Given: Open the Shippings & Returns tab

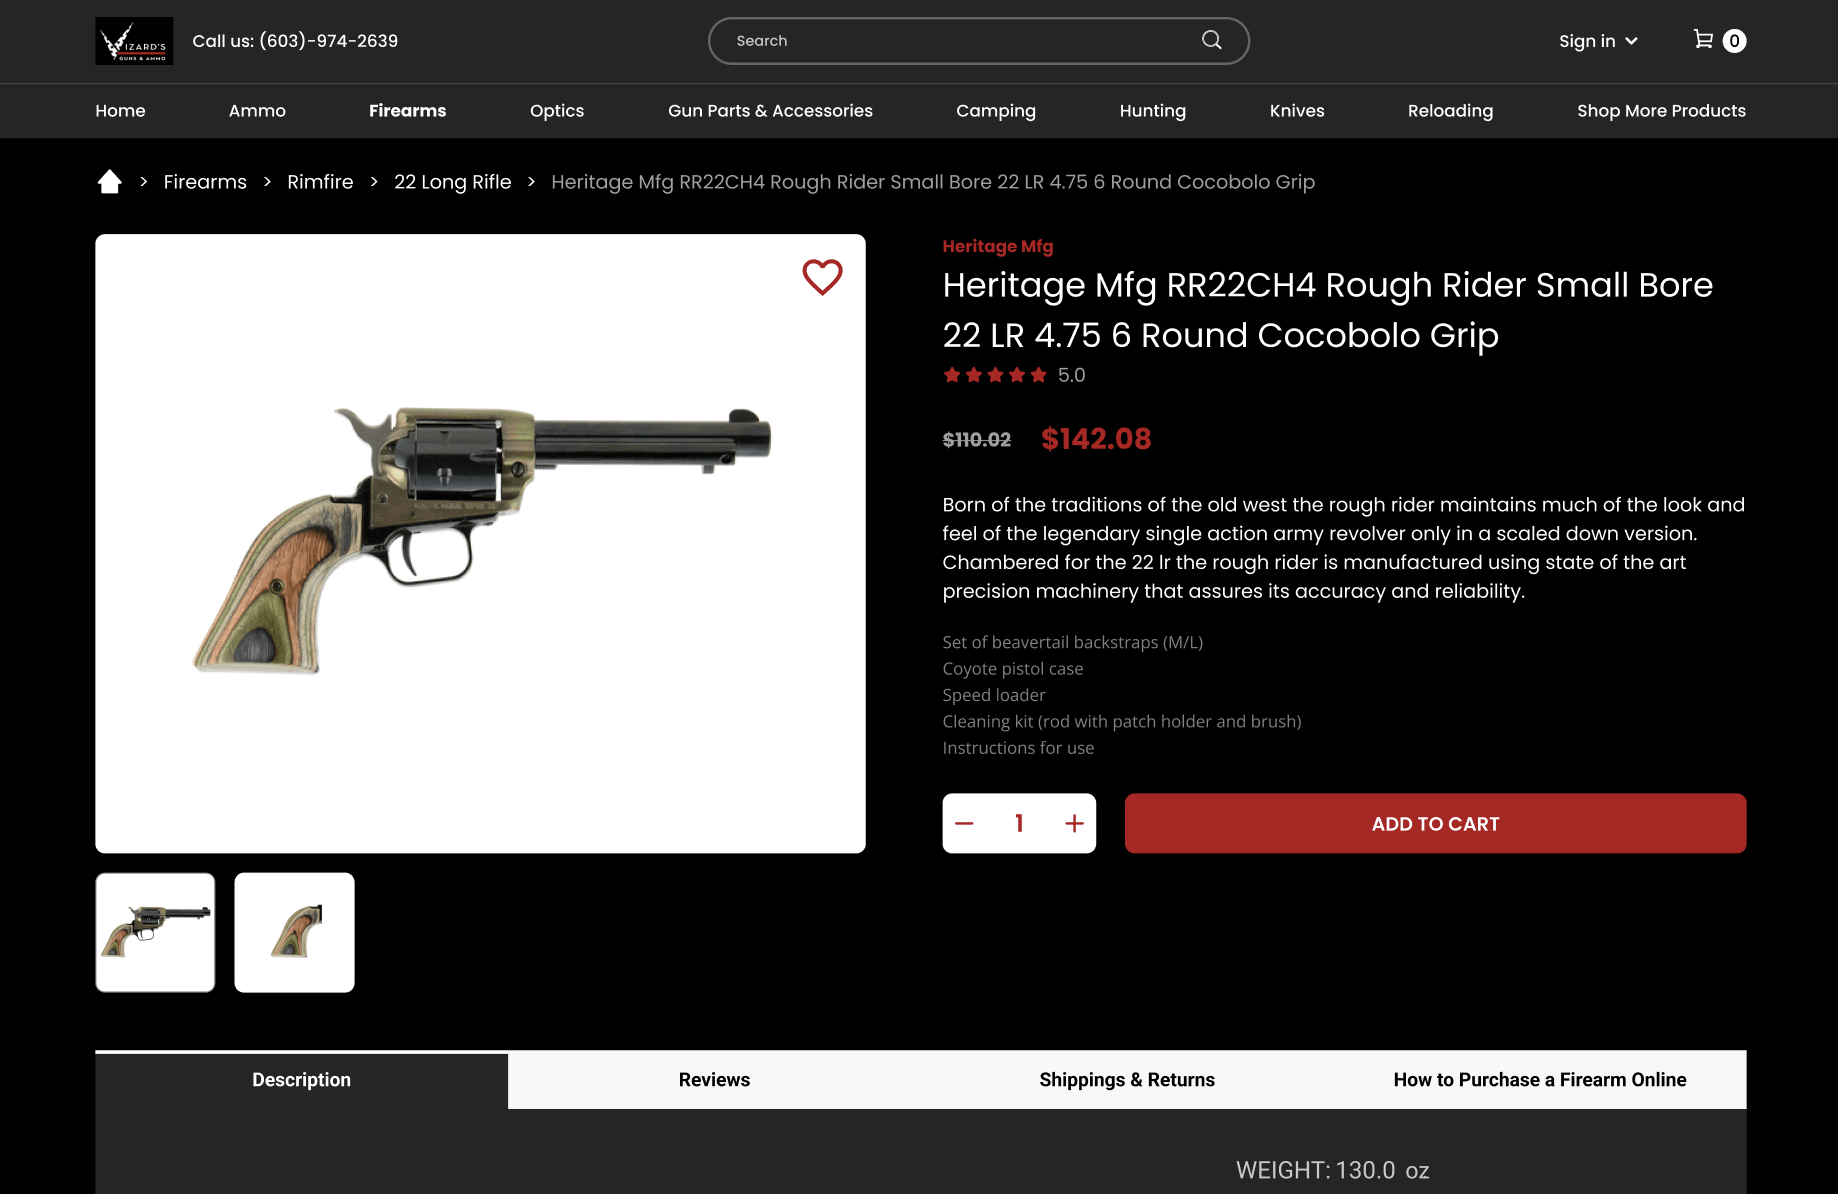Looking at the screenshot, I should tap(1126, 1079).
